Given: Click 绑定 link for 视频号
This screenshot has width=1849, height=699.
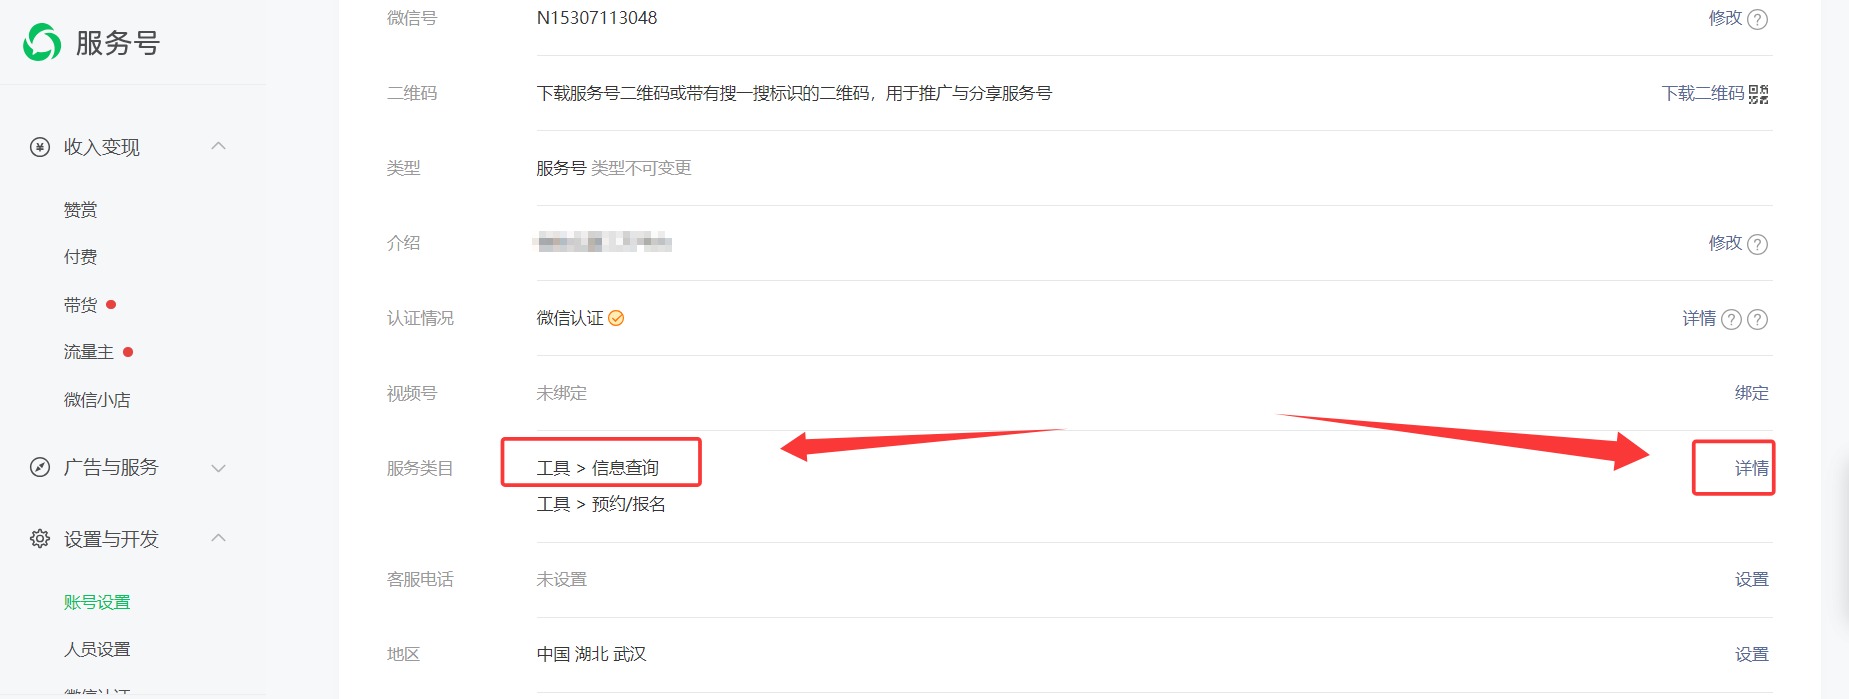Looking at the screenshot, I should (1752, 393).
